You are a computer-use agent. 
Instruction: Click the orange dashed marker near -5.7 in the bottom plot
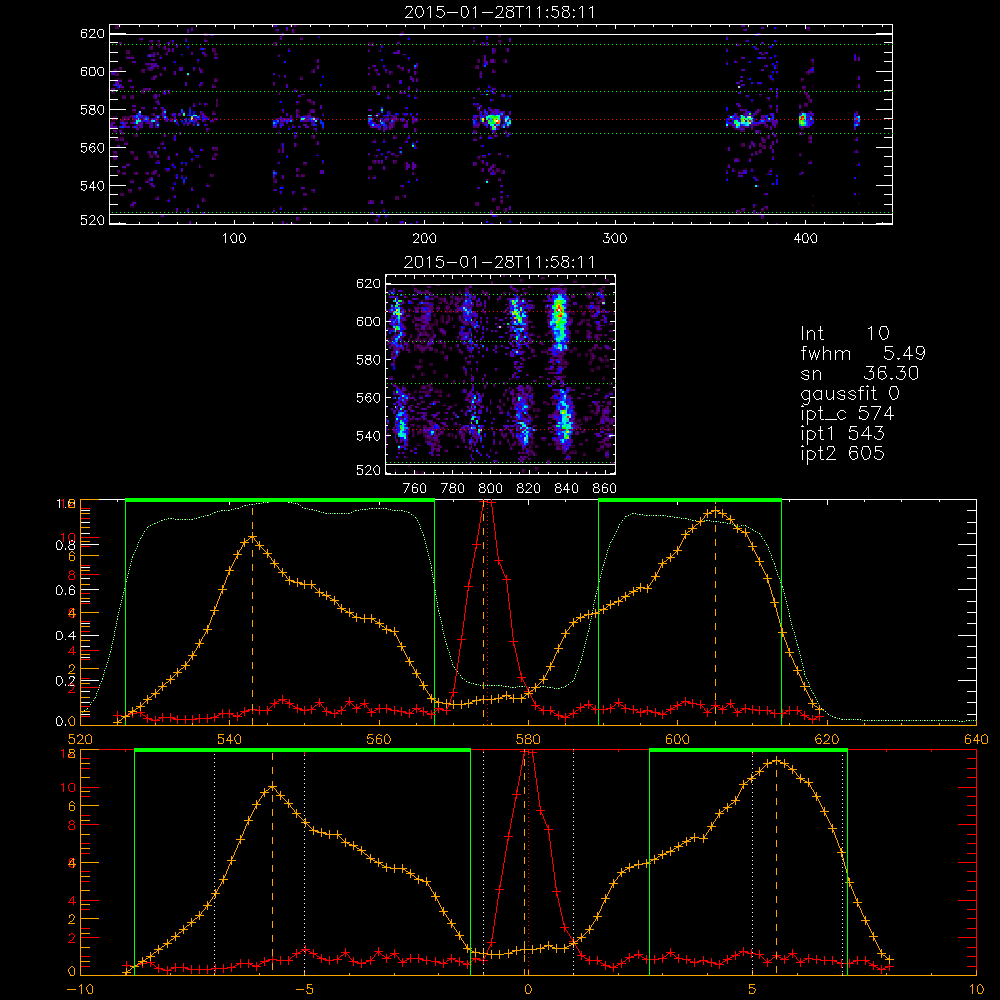pyautogui.click(x=272, y=864)
